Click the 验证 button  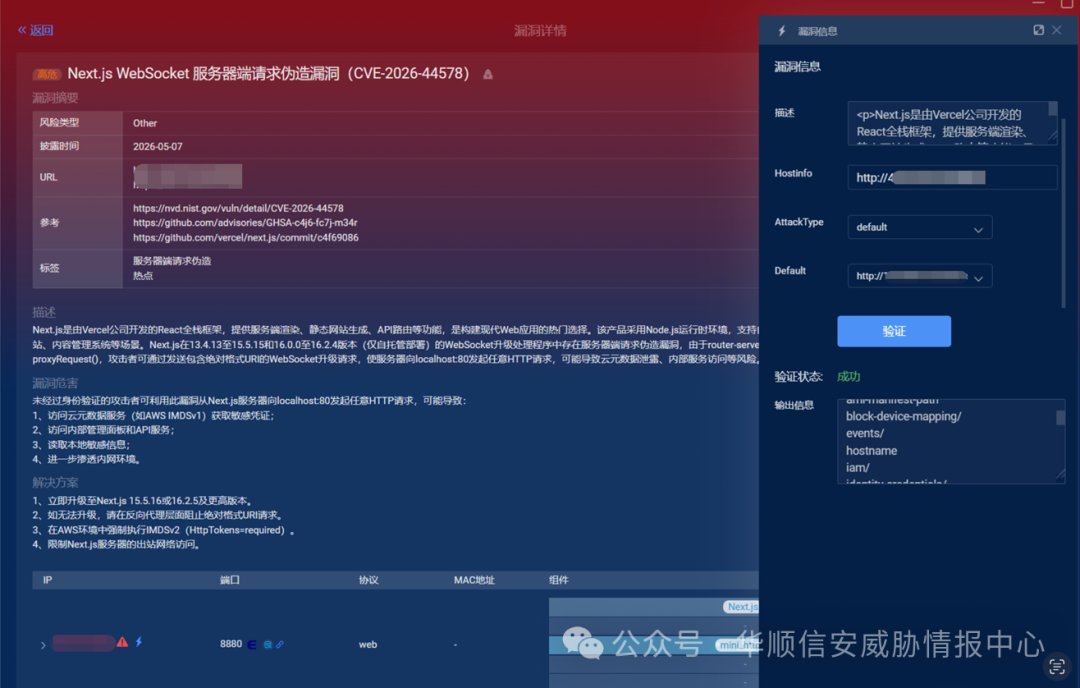click(894, 331)
